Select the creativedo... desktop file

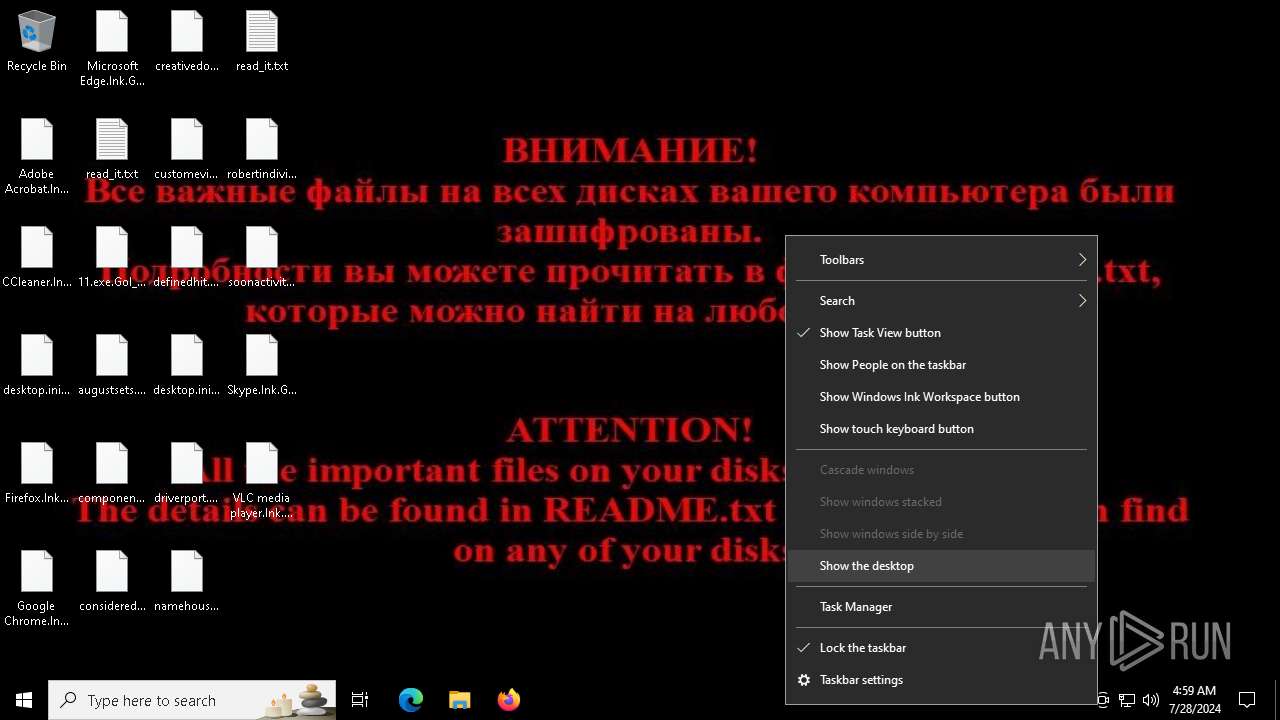click(187, 42)
